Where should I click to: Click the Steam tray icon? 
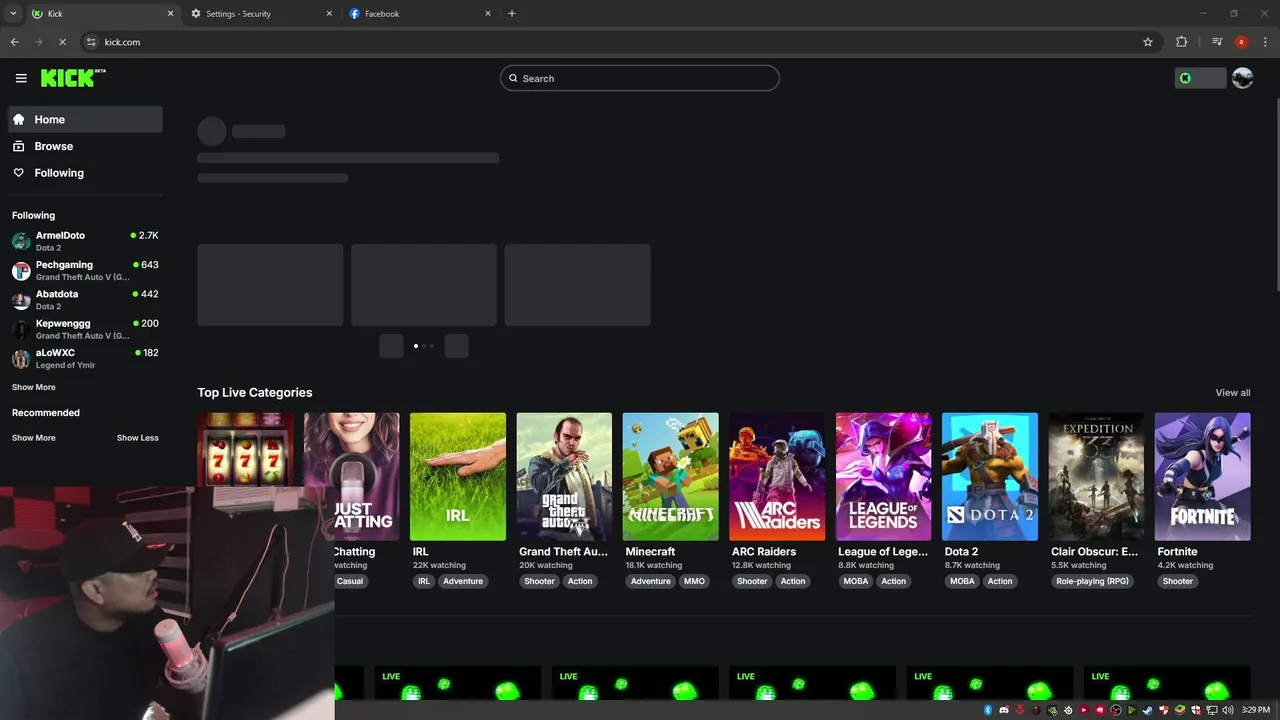[1147, 710]
